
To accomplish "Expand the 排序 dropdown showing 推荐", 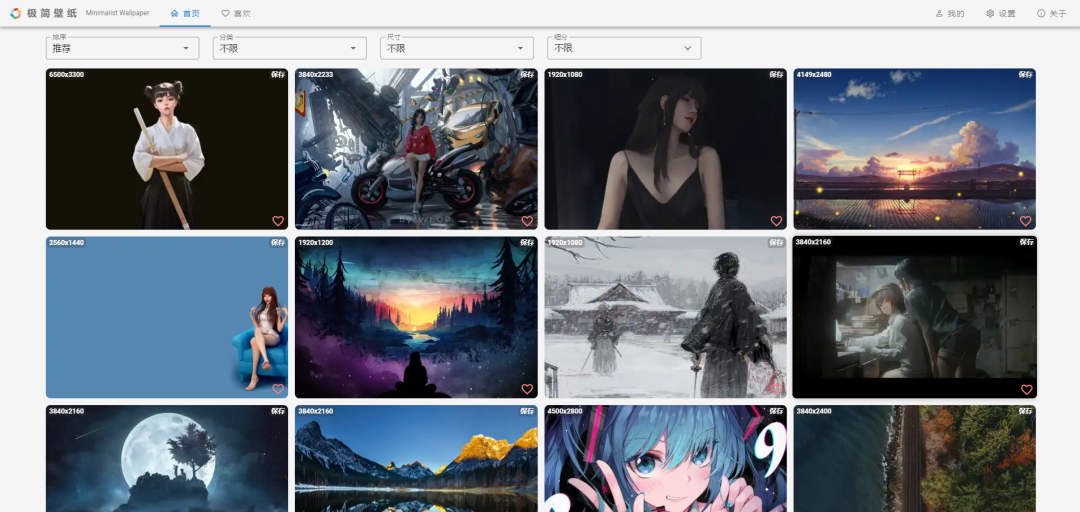I will [123, 48].
